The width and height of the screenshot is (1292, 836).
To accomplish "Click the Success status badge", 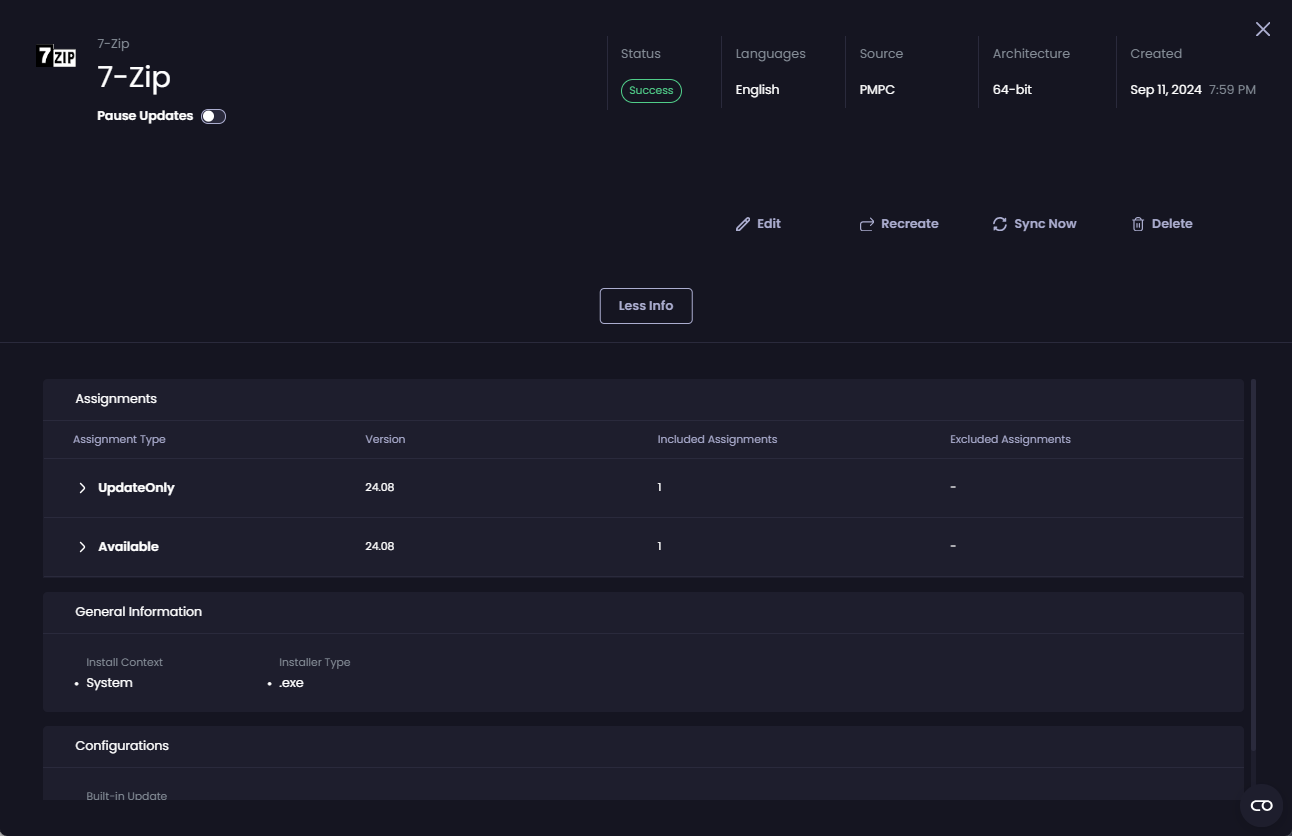I will (651, 90).
